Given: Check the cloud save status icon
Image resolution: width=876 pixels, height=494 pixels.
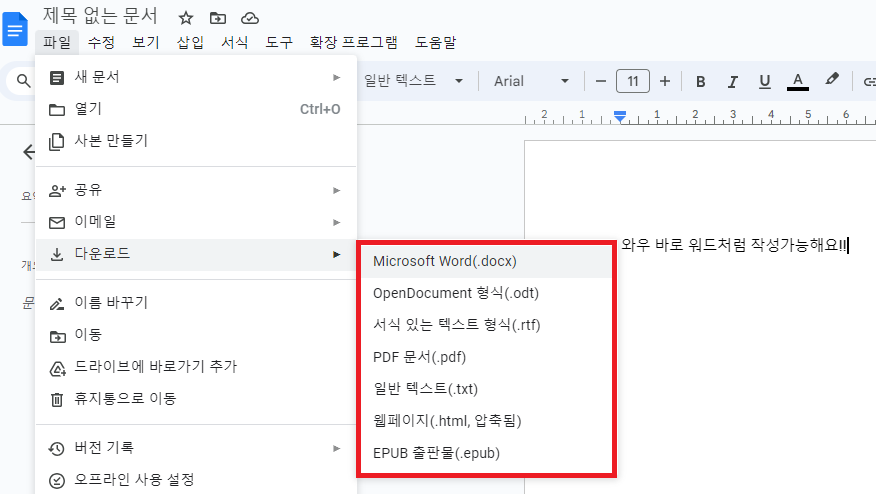Looking at the screenshot, I should point(250,18).
